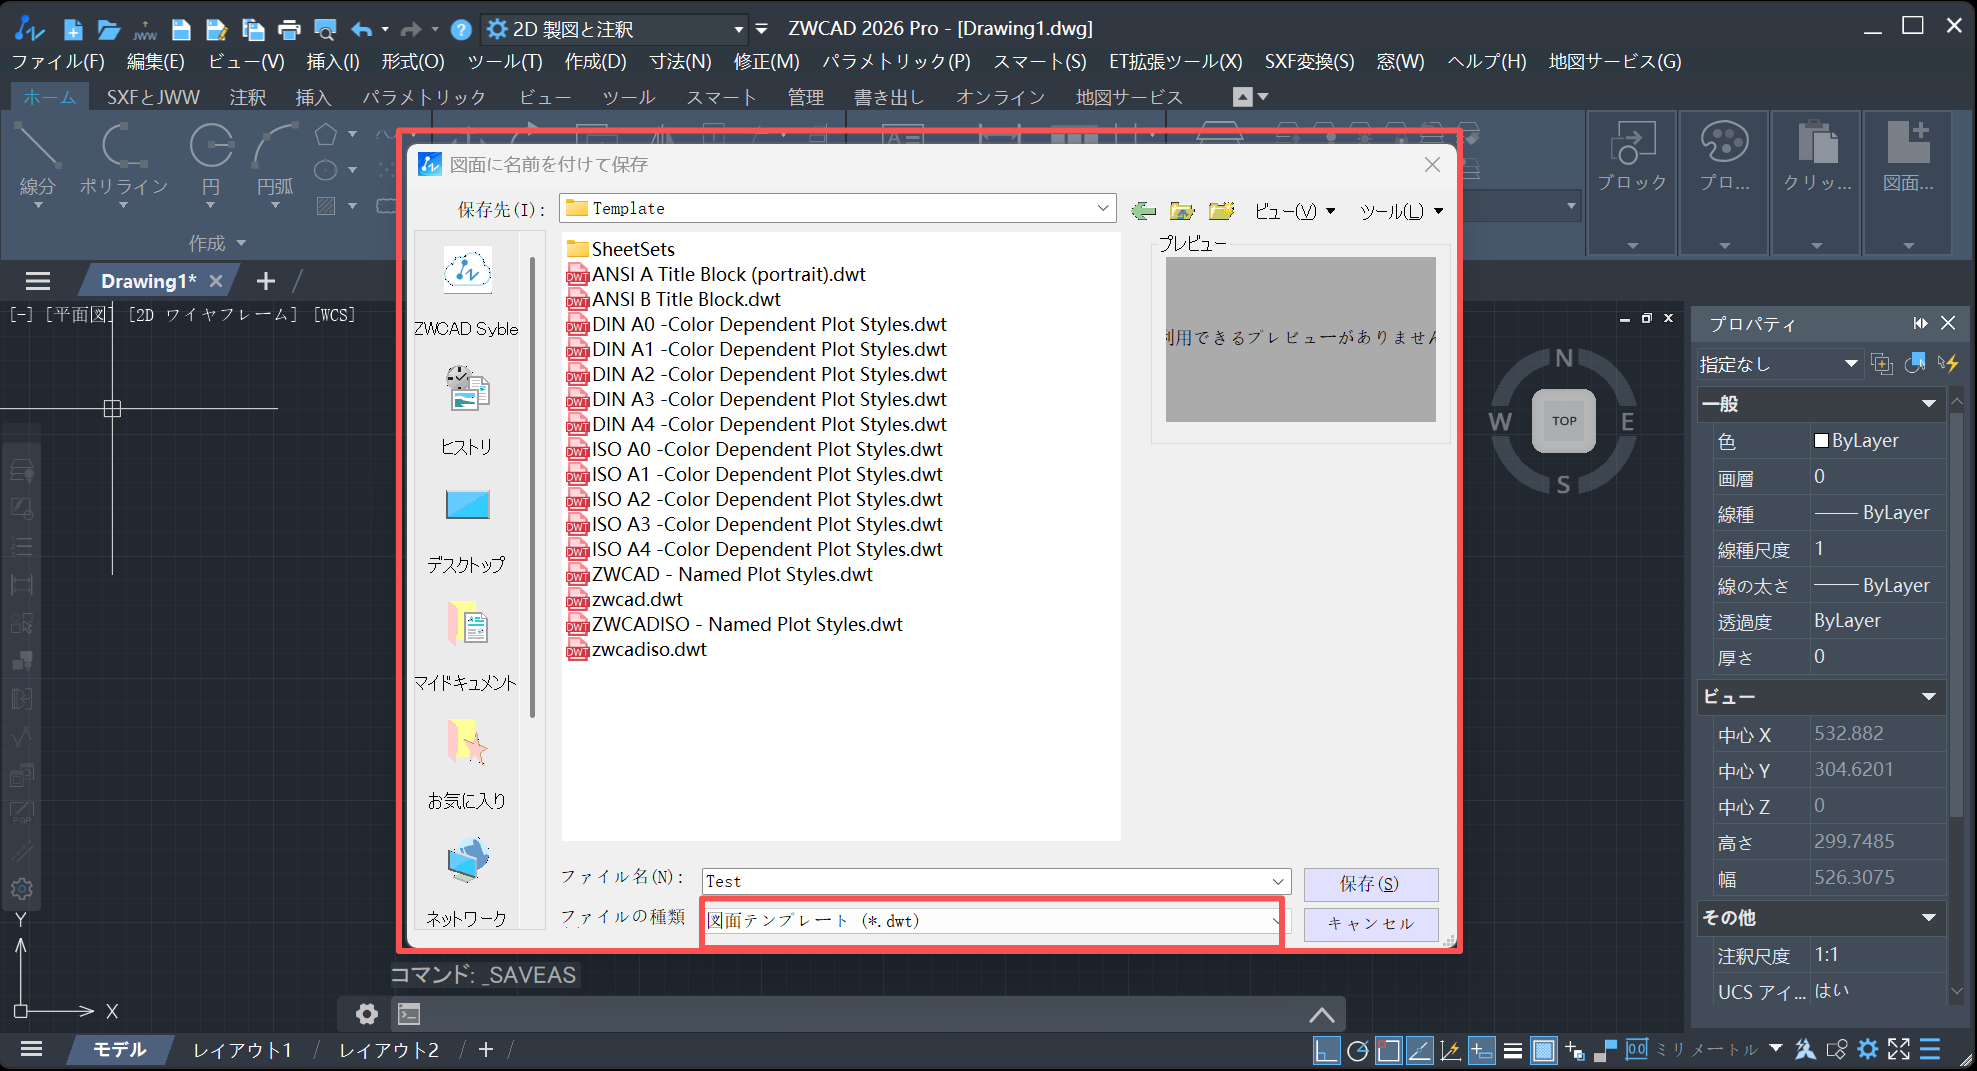The image size is (1977, 1071).
Task: Open the 保存先 save location dropdown
Action: pyautogui.click(x=1101, y=208)
